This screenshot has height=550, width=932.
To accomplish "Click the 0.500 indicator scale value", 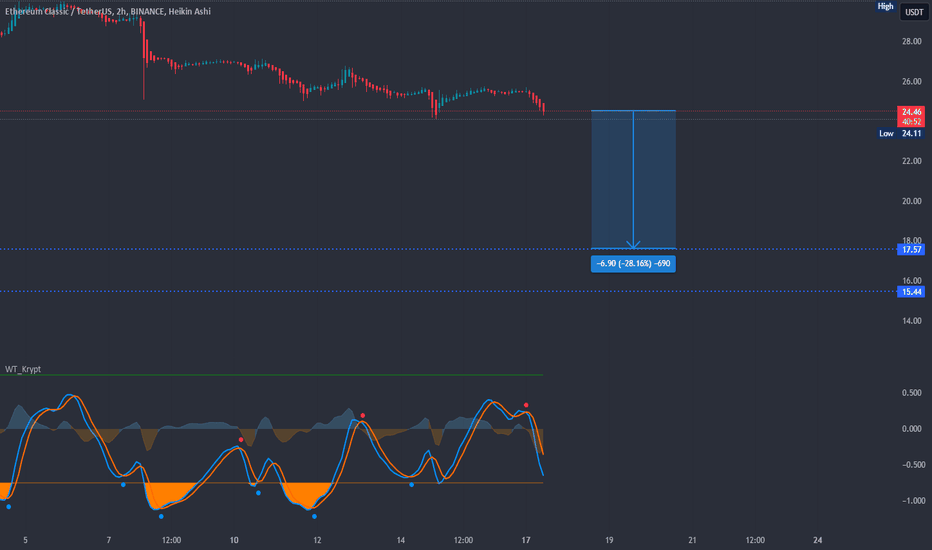I will [x=911, y=392].
